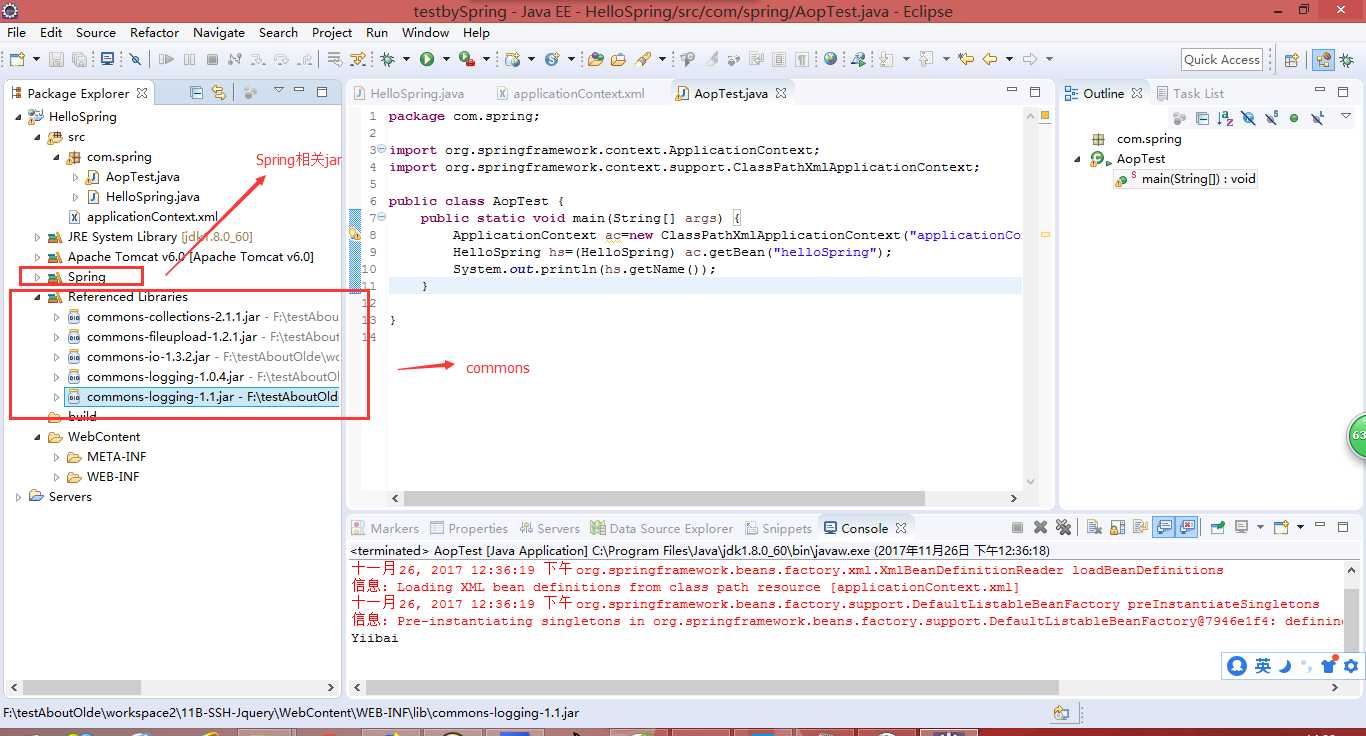The height and width of the screenshot is (736, 1366).
Task: Open web browser globe toolbar icon
Action: click(830, 59)
